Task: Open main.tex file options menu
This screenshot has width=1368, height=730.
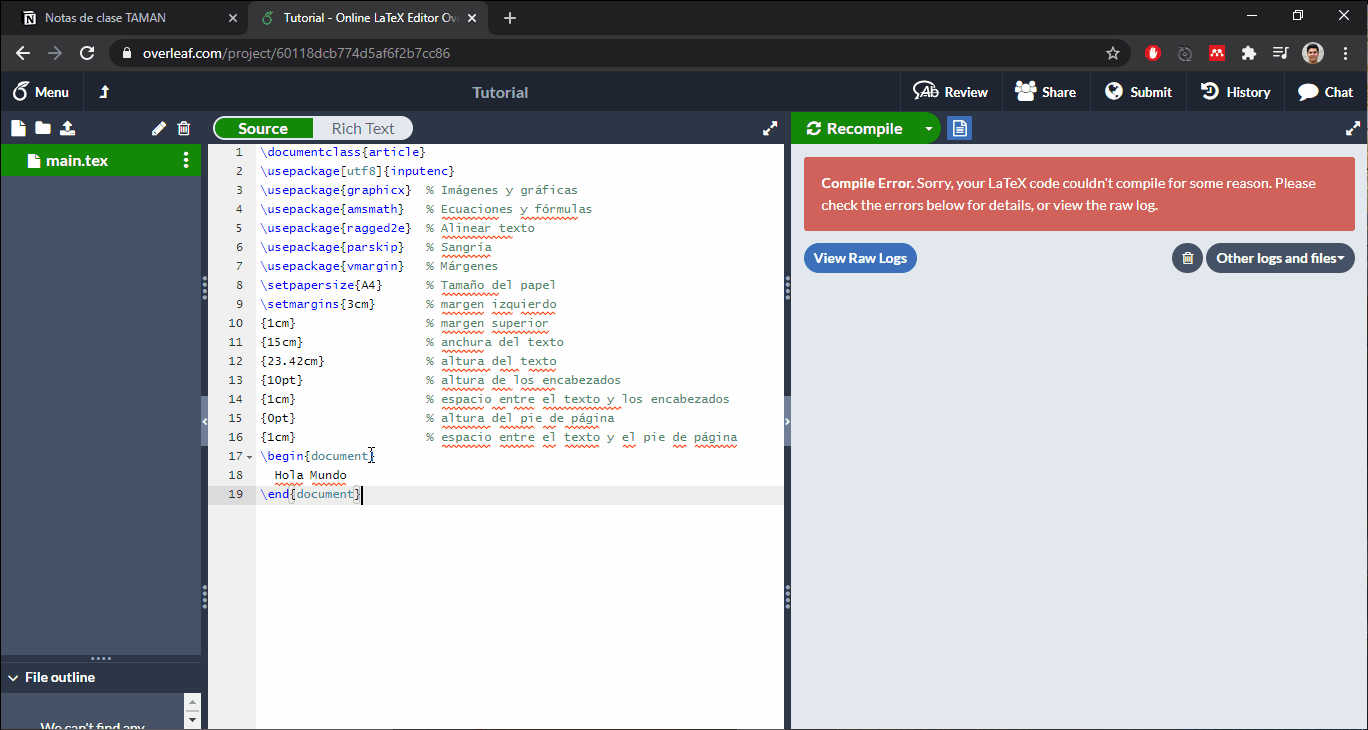Action: pos(185,161)
